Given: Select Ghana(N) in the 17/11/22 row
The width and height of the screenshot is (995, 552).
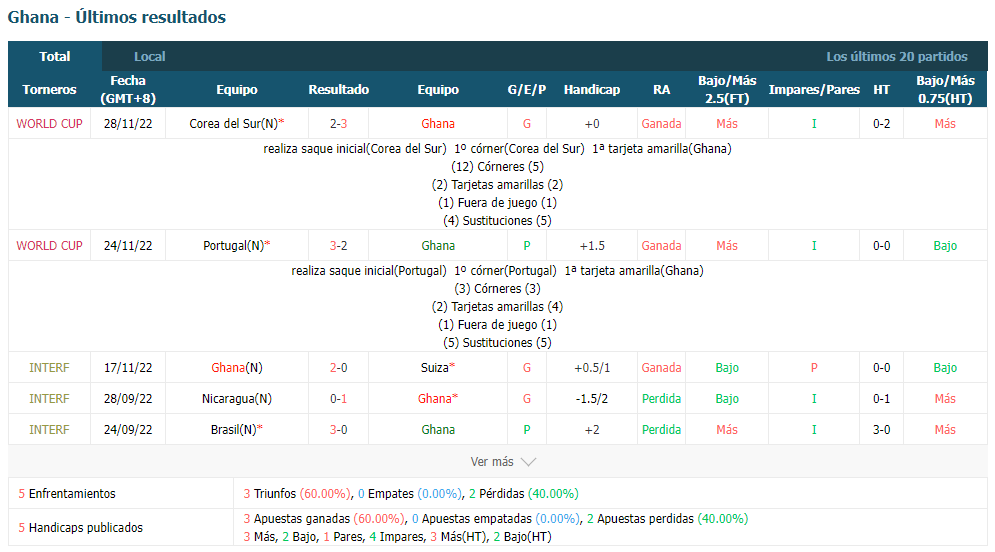Looking at the screenshot, I should click(x=237, y=368).
